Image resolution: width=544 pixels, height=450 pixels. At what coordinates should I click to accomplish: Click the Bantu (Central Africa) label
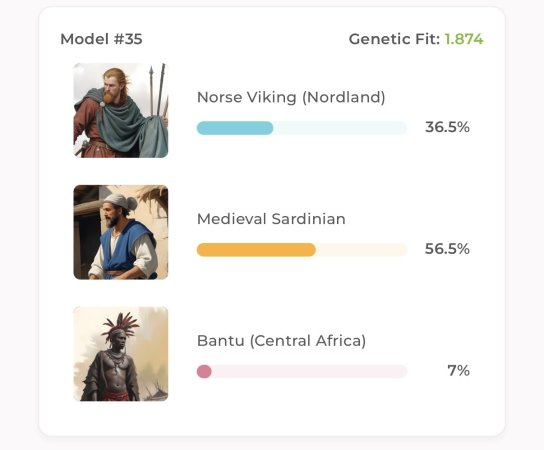tap(281, 341)
